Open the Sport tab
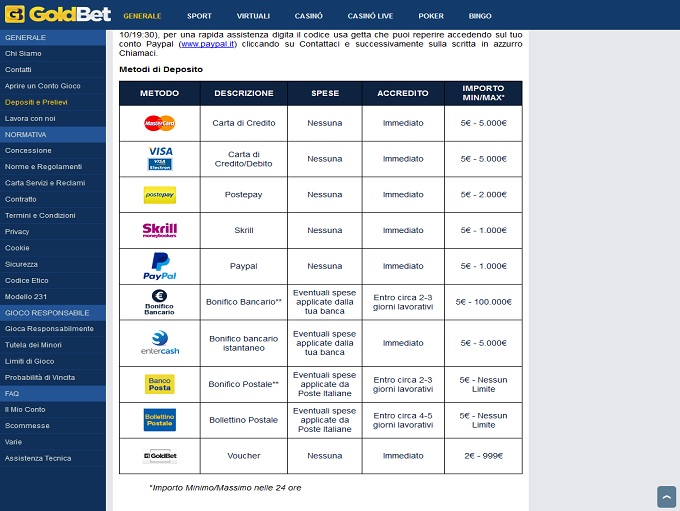680x511 pixels. [x=199, y=16]
